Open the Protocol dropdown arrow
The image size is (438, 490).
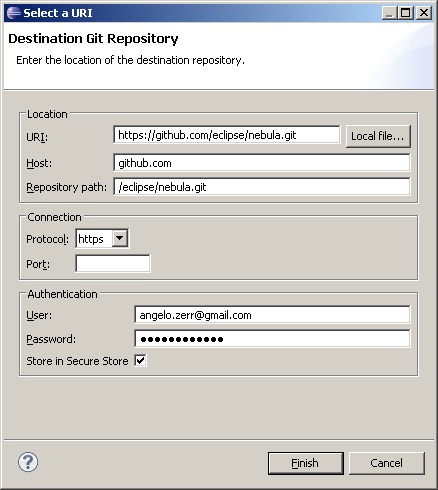120,239
